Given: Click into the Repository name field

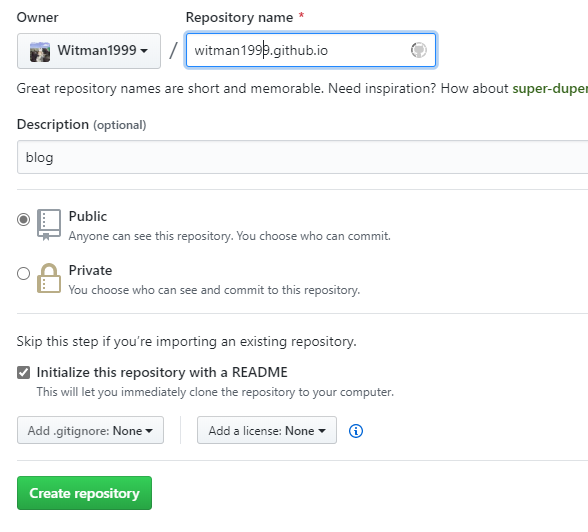Looking at the screenshot, I should [x=311, y=50].
